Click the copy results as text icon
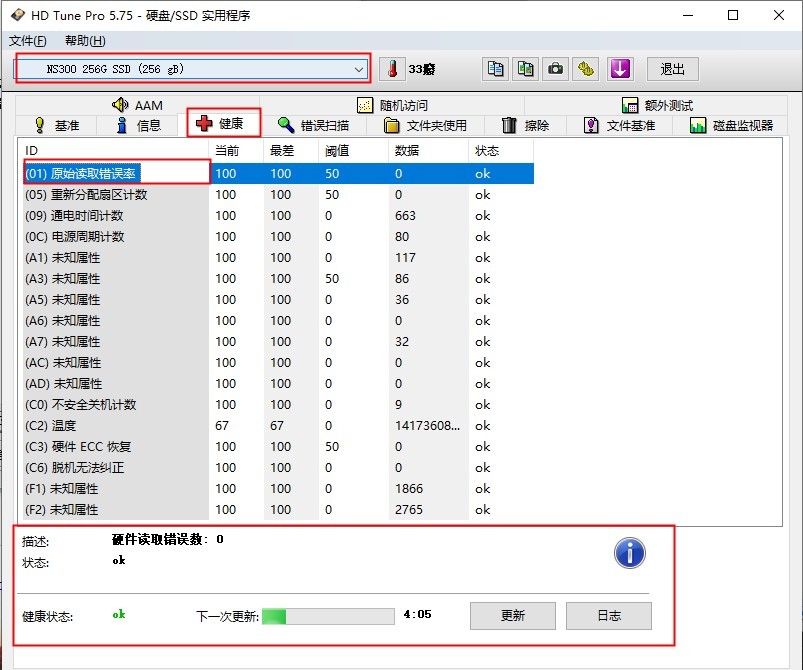803x670 pixels. click(495, 68)
